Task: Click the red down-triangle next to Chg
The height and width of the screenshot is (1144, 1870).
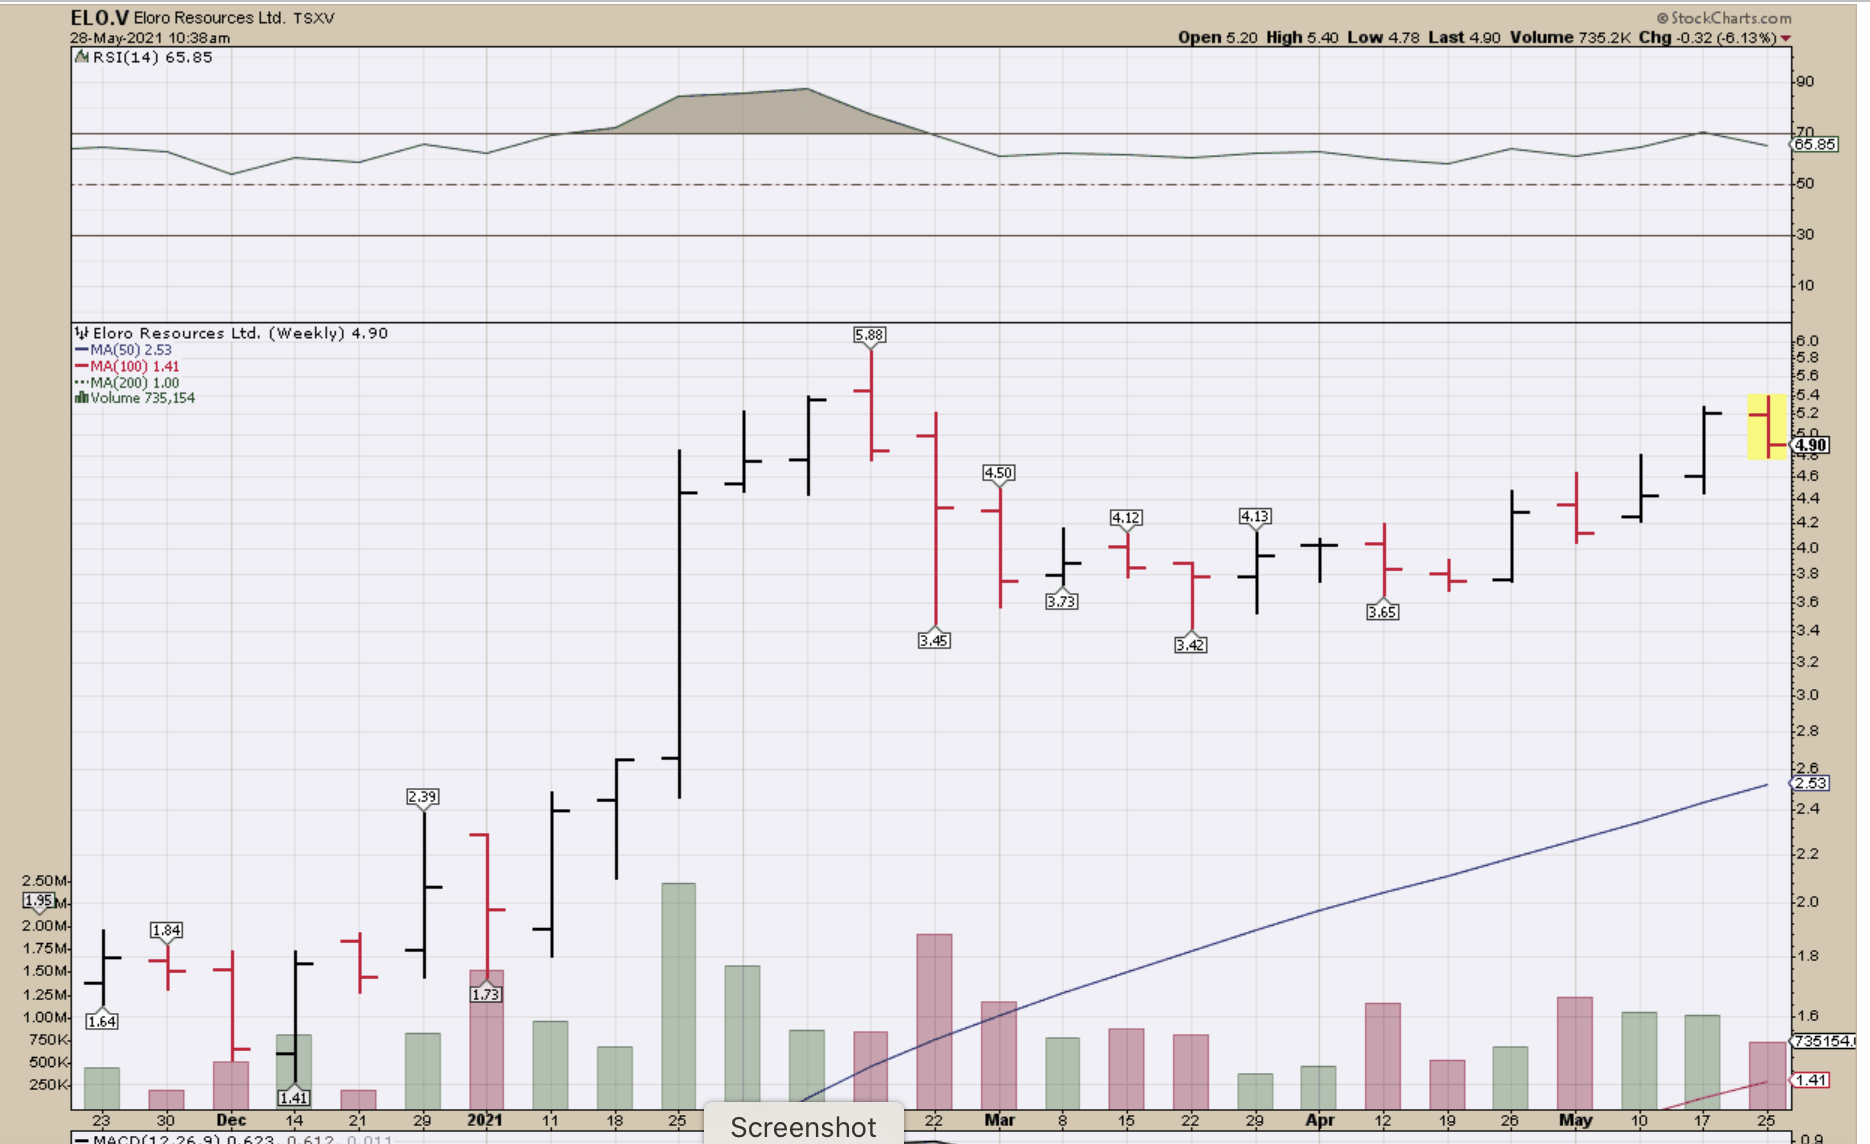Action: click(1785, 38)
